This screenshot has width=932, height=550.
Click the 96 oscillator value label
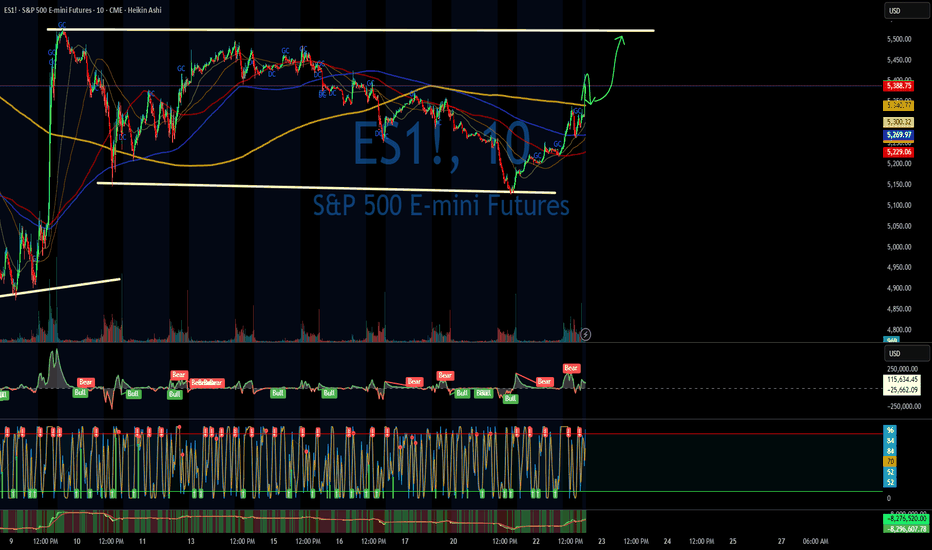[x=890, y=430]
